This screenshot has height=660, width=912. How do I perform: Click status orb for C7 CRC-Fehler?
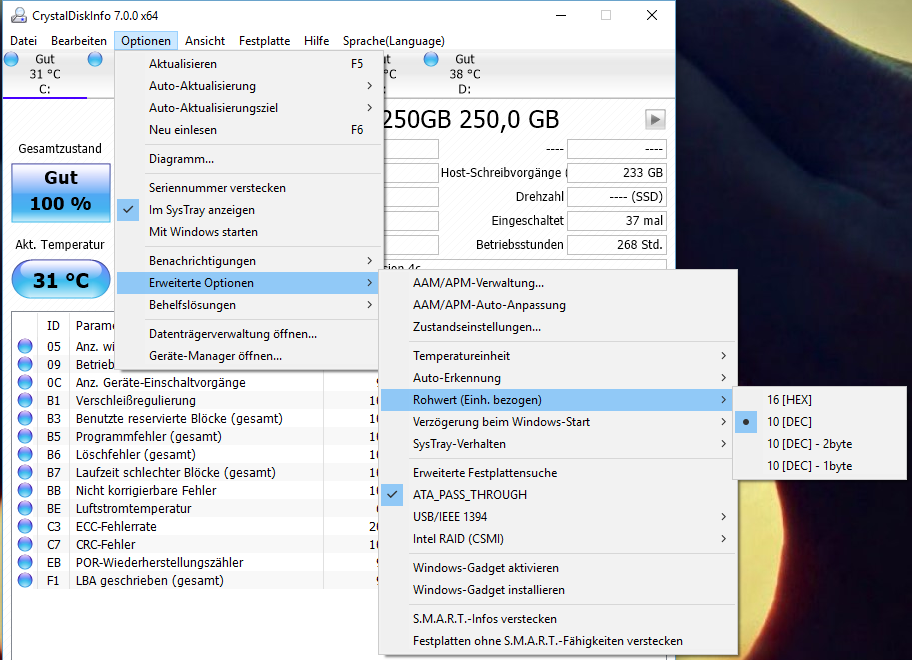pyautogui.click(x=25, y=544)
